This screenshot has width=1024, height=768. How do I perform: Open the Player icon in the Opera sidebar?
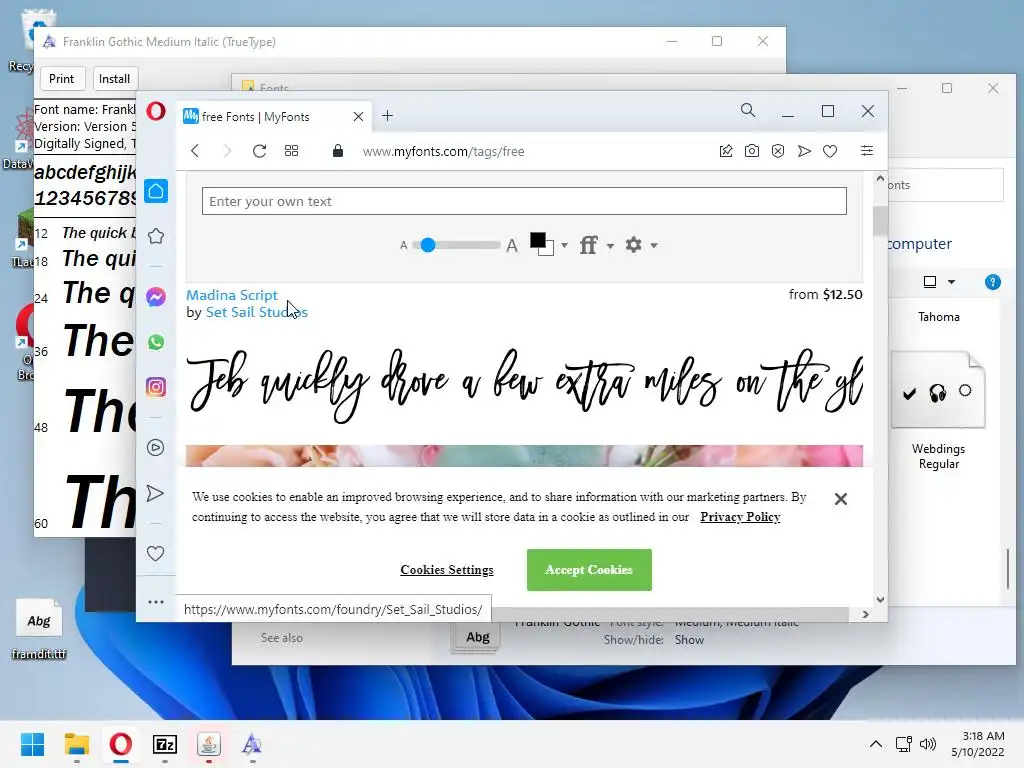coord(156,447)
